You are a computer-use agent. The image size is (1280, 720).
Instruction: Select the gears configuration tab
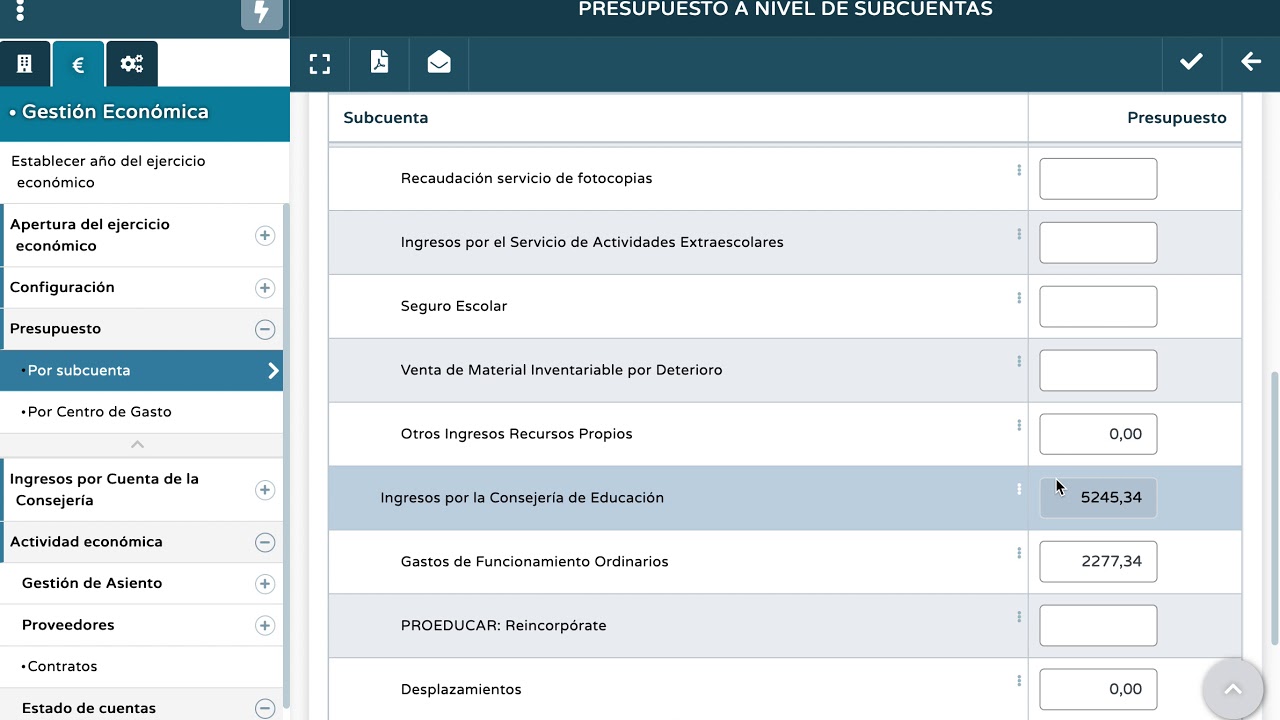pos(132,64)
